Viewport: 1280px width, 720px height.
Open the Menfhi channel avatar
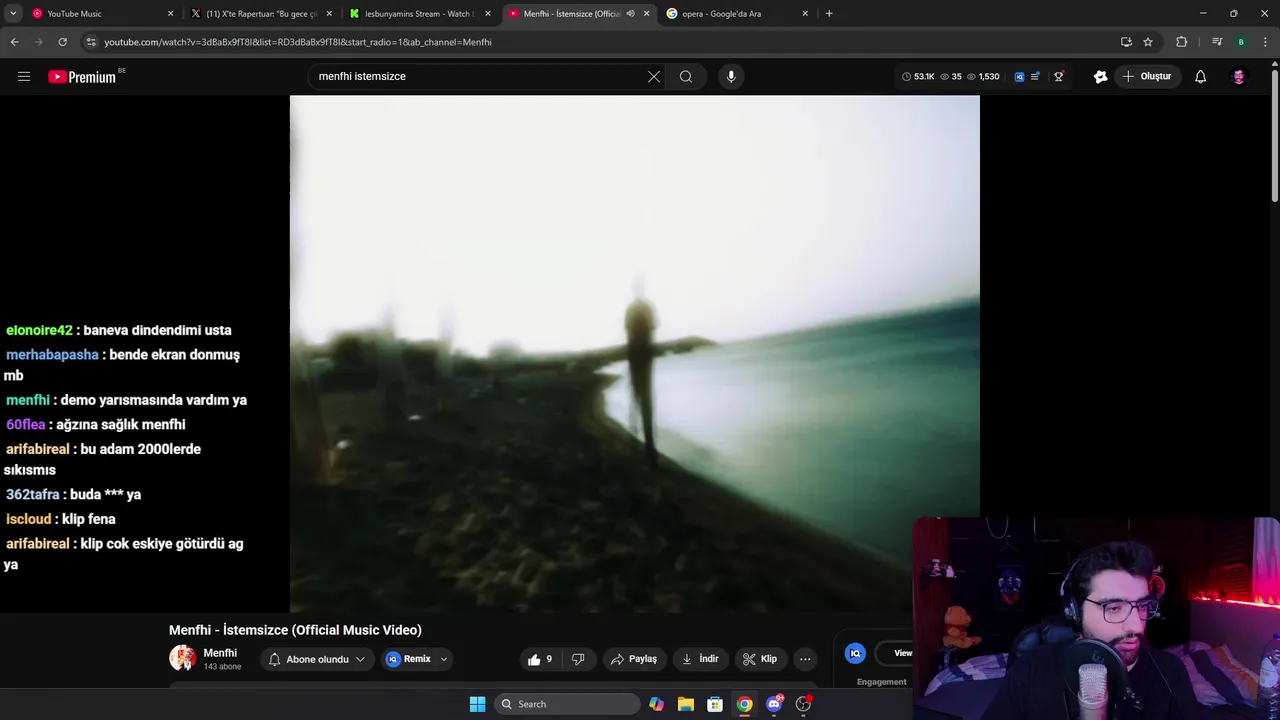[x=182, y=658]
